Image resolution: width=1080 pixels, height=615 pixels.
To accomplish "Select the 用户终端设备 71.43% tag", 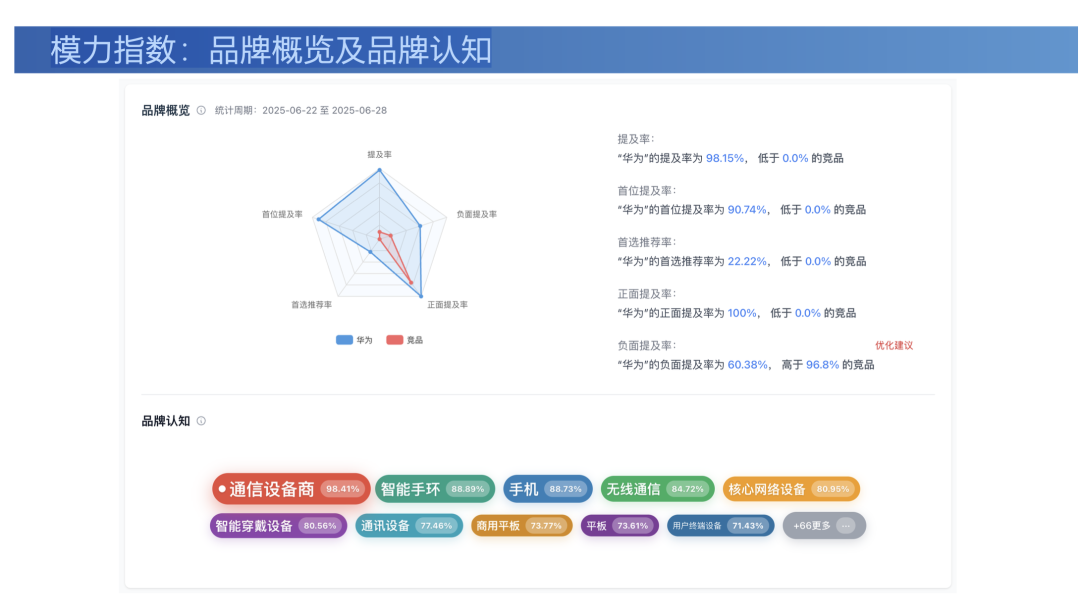I will [x=720, y=525].
